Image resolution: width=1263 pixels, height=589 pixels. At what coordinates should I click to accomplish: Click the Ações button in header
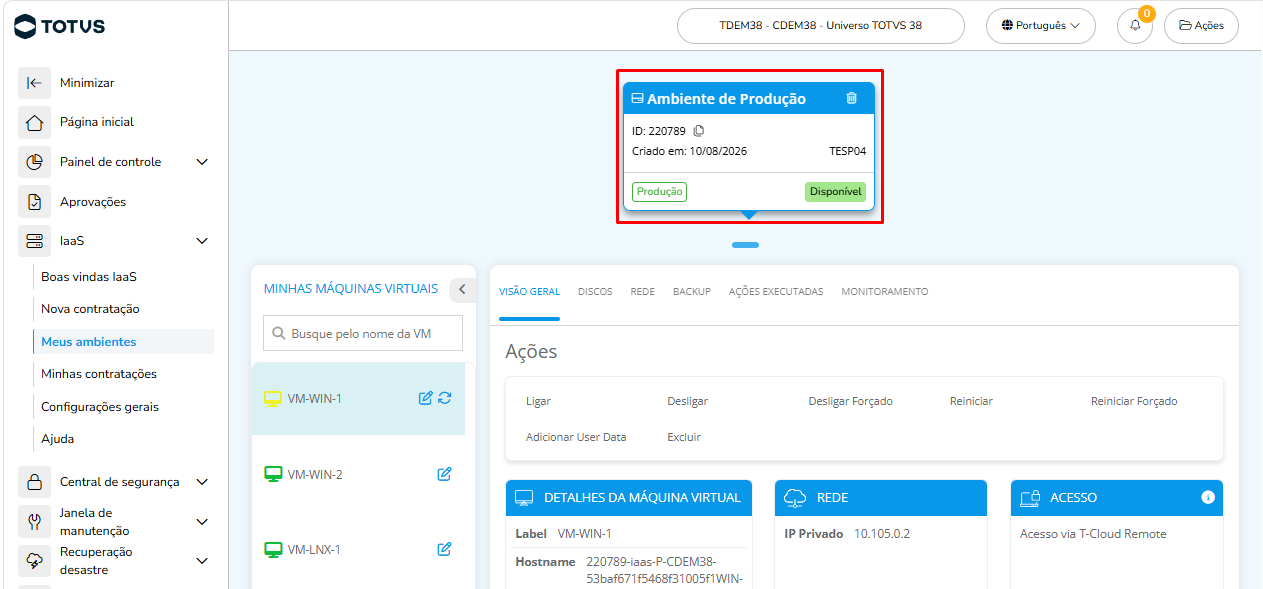(1201, 26)
